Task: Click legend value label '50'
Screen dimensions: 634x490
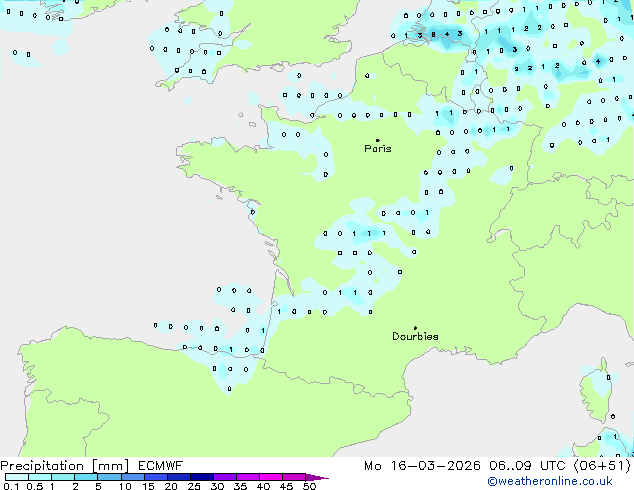Action: pyautogui.click(x=310, y=486)
